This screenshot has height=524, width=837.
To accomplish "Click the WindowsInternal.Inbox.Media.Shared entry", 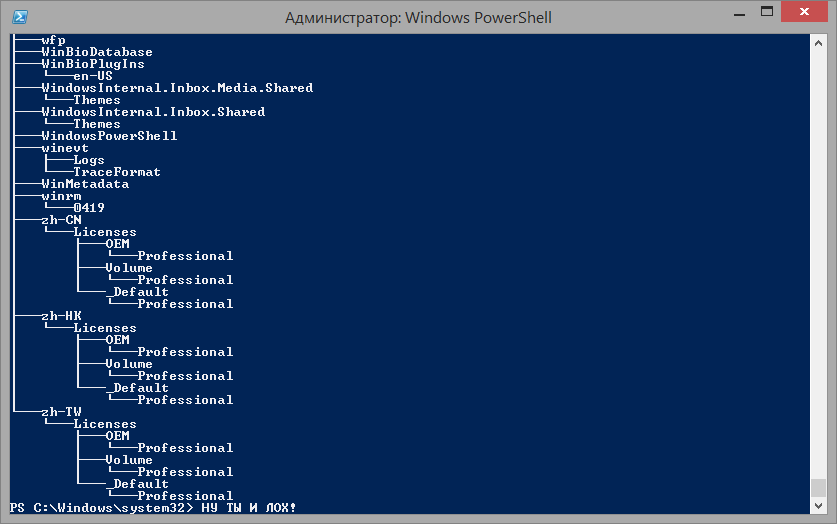I will (x=176, y=88).
